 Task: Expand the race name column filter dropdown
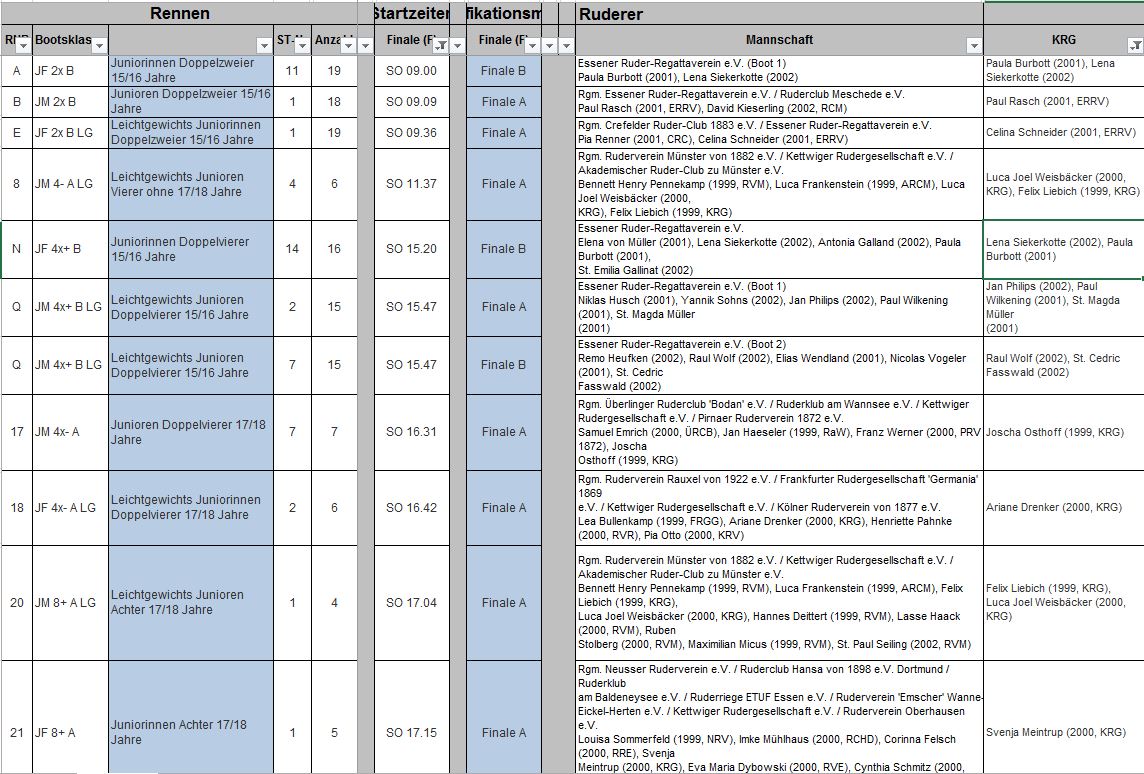(x=263, y=45)
